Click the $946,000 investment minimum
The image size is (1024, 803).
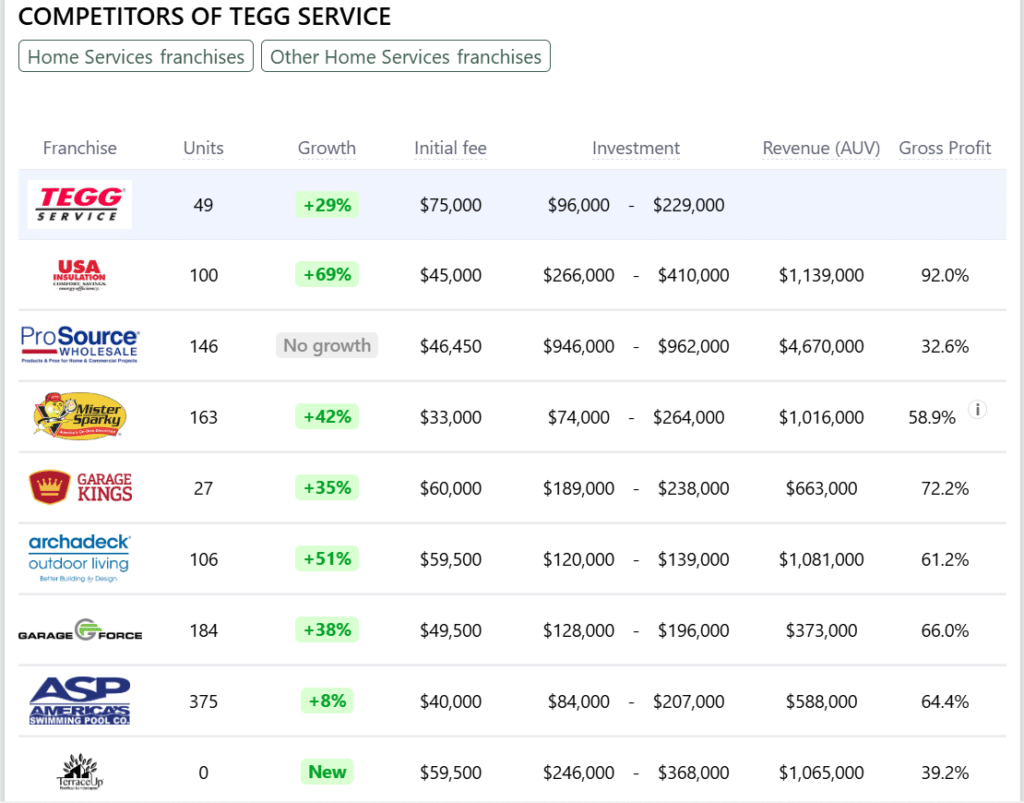(579, 346)
